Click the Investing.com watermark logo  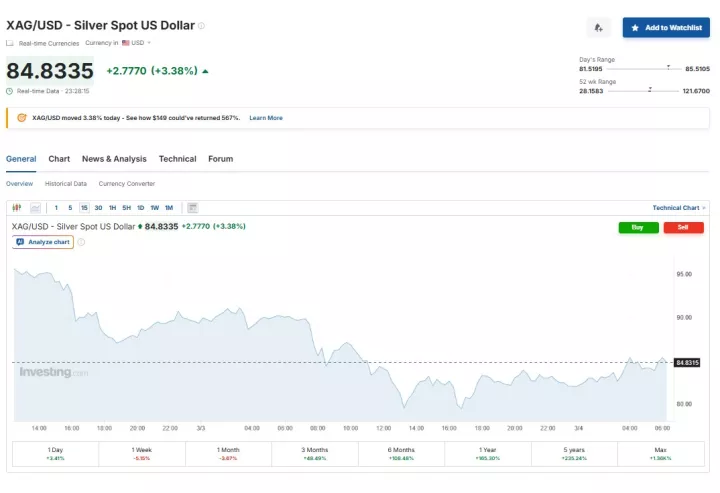(x=53, y=372)
